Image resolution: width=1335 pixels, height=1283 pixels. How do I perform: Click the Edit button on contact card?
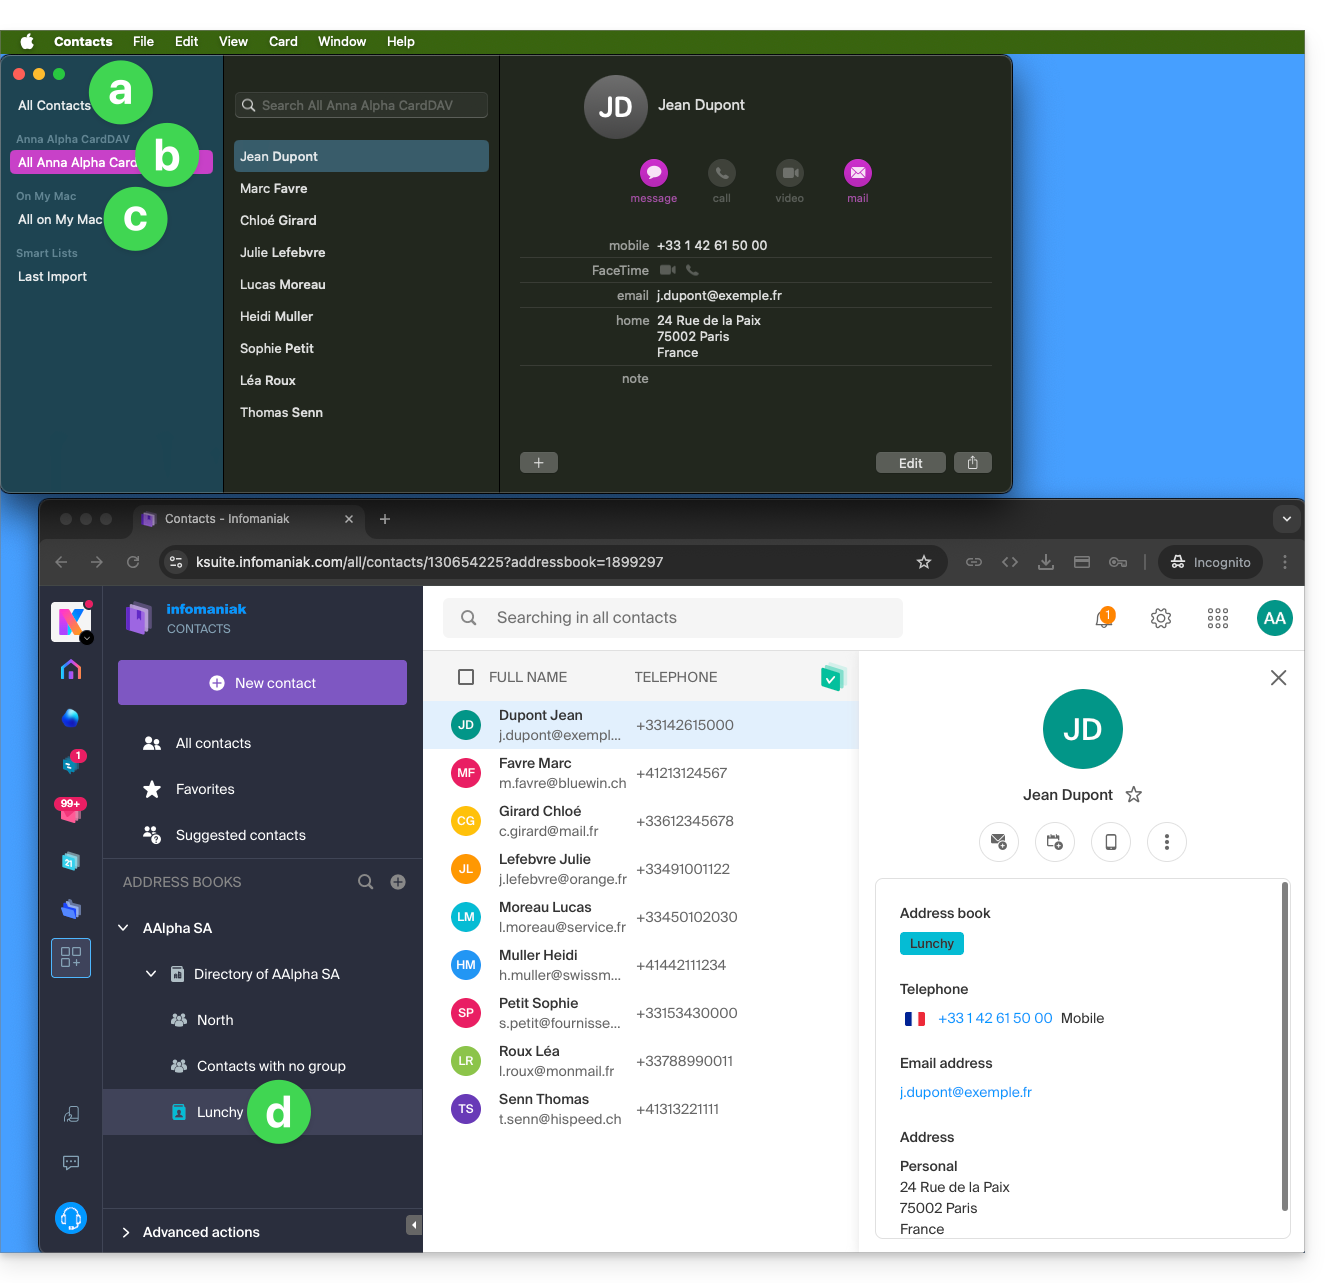(x=910, y=463)
